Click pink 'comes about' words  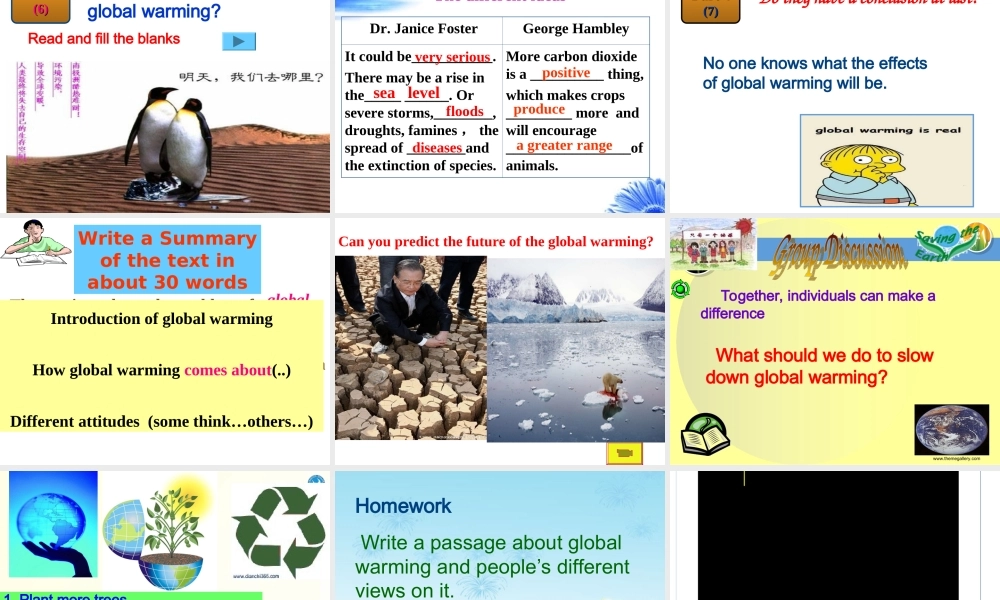[x=228, y=370]
